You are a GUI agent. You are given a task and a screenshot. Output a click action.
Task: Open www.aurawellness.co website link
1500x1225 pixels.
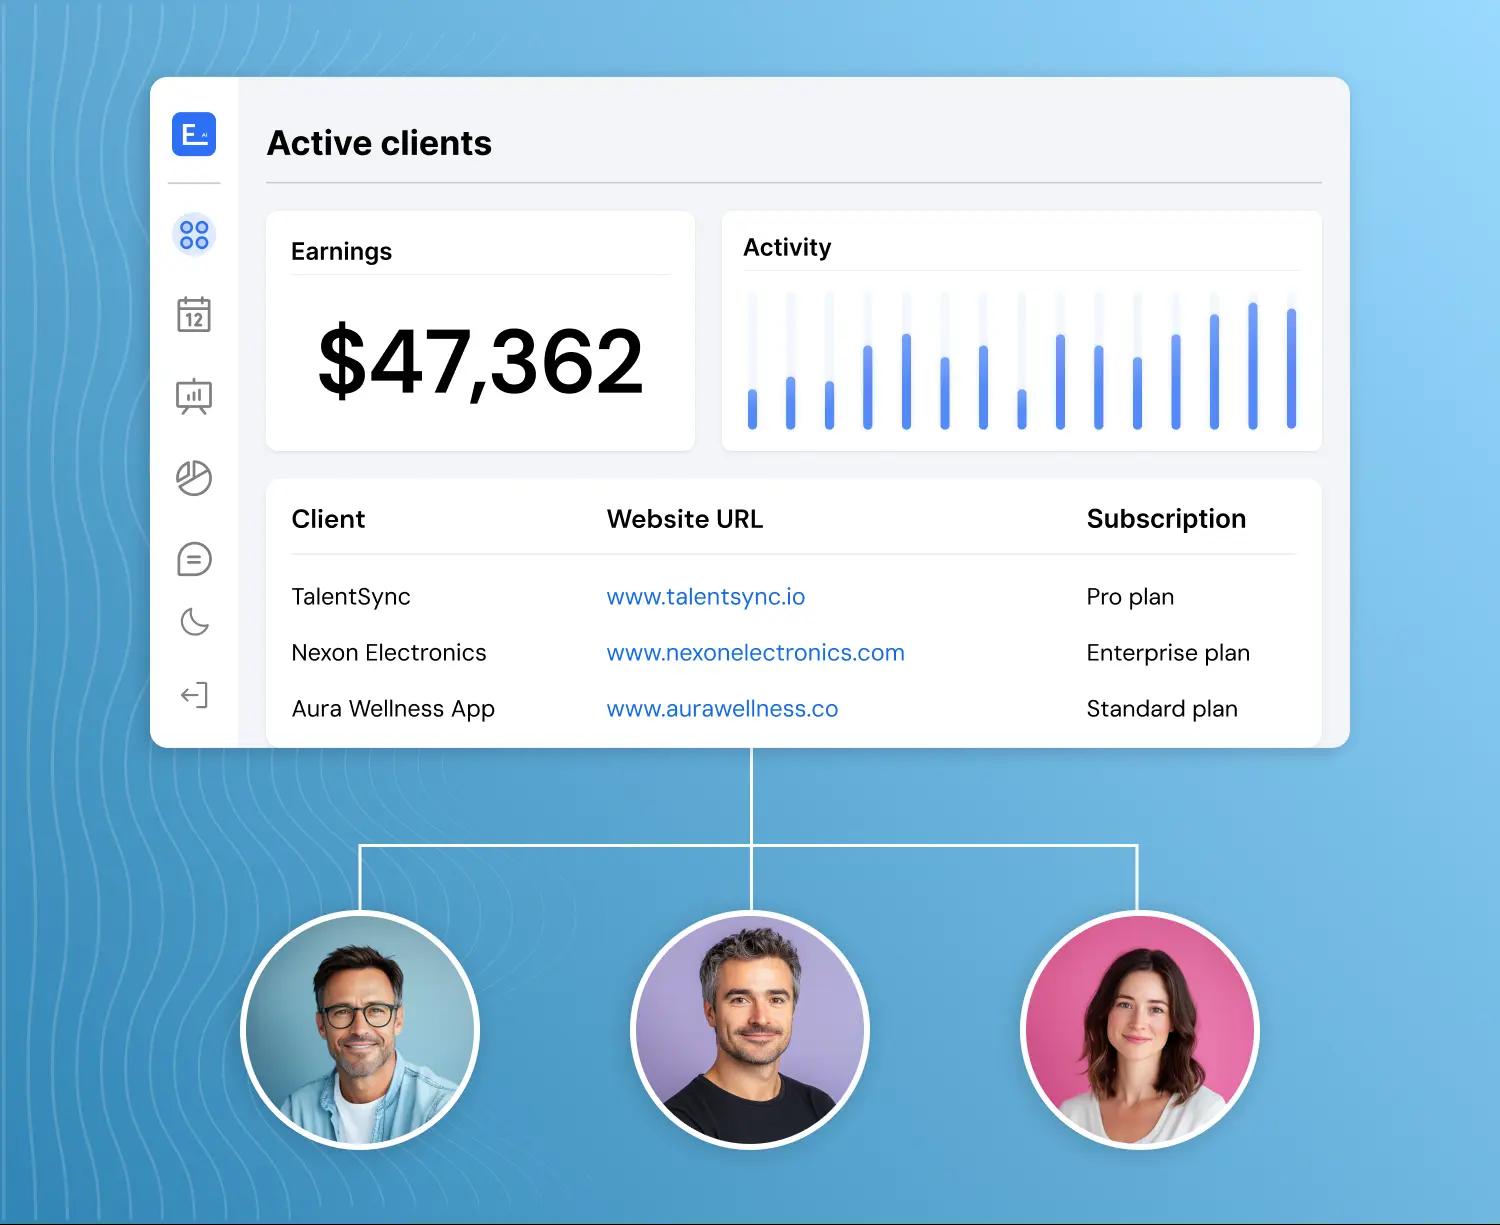(722, 709)
